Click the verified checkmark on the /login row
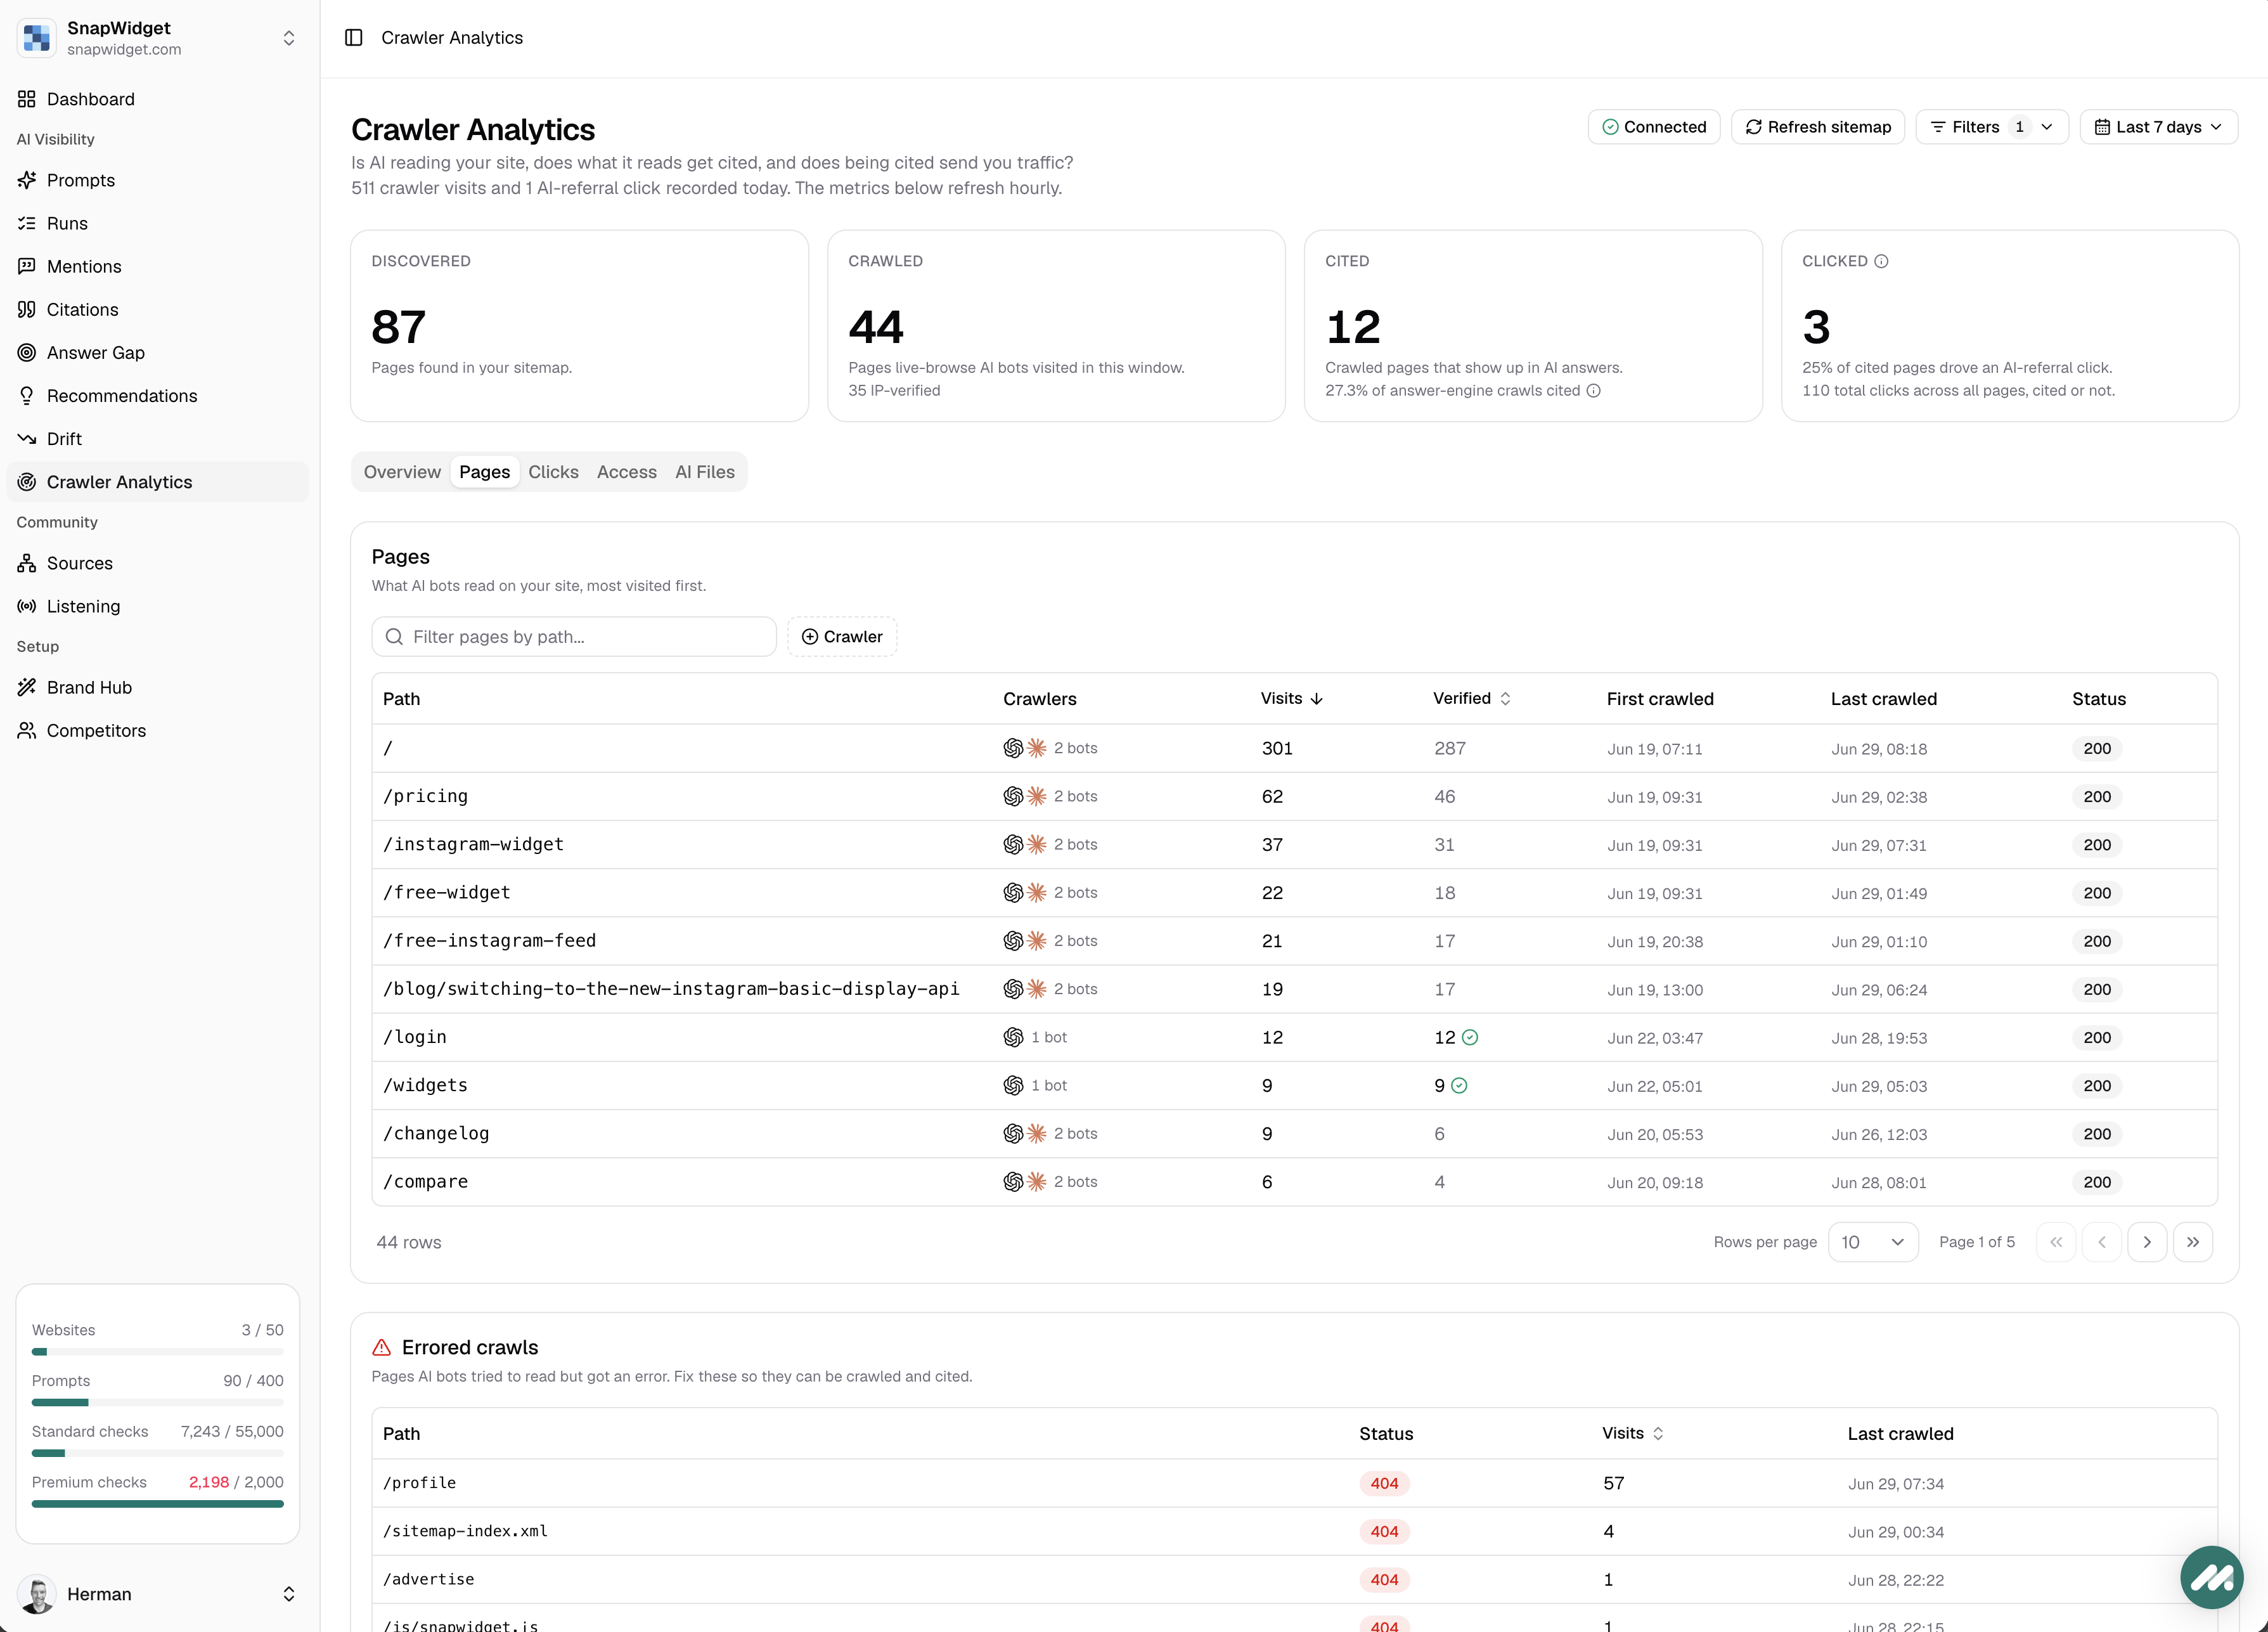This screenshot has width=2268, height=1632. (x=1470, y=1037)
